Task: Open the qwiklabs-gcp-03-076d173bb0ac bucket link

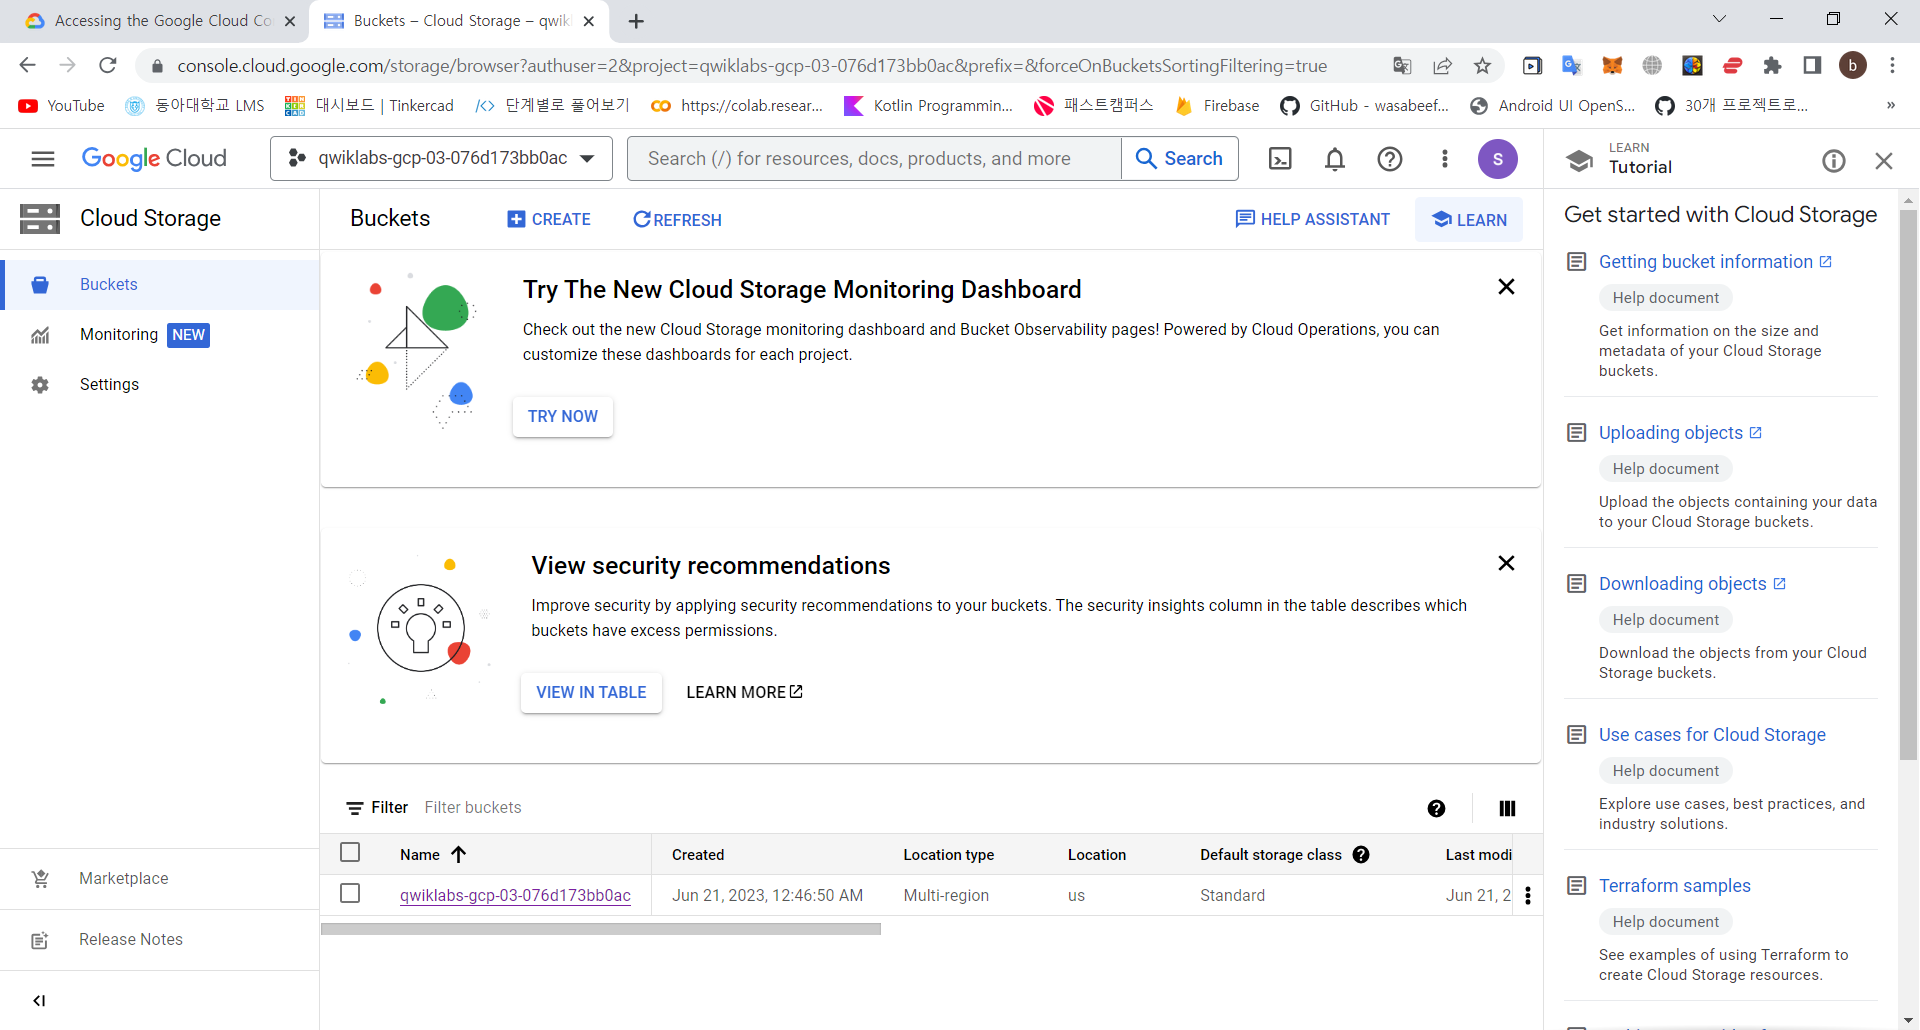Action: (x=515, y=896)
